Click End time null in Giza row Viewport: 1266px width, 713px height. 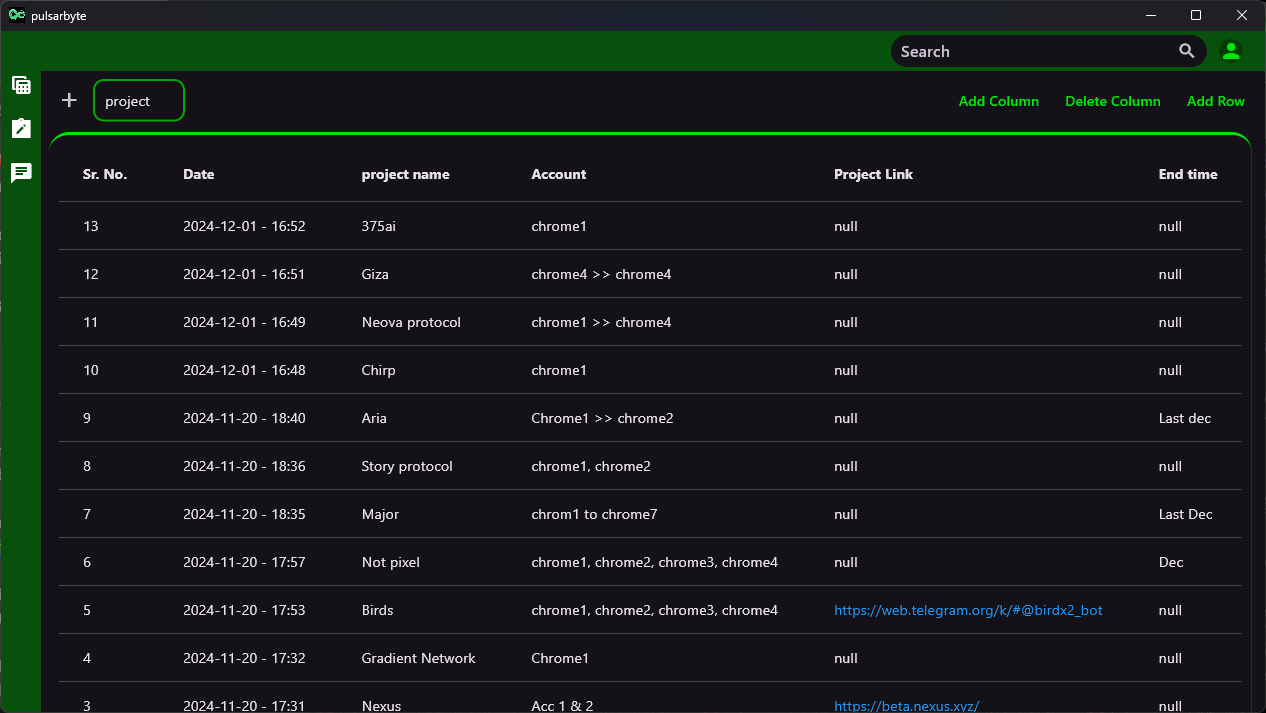click(x=1170, y=274)
